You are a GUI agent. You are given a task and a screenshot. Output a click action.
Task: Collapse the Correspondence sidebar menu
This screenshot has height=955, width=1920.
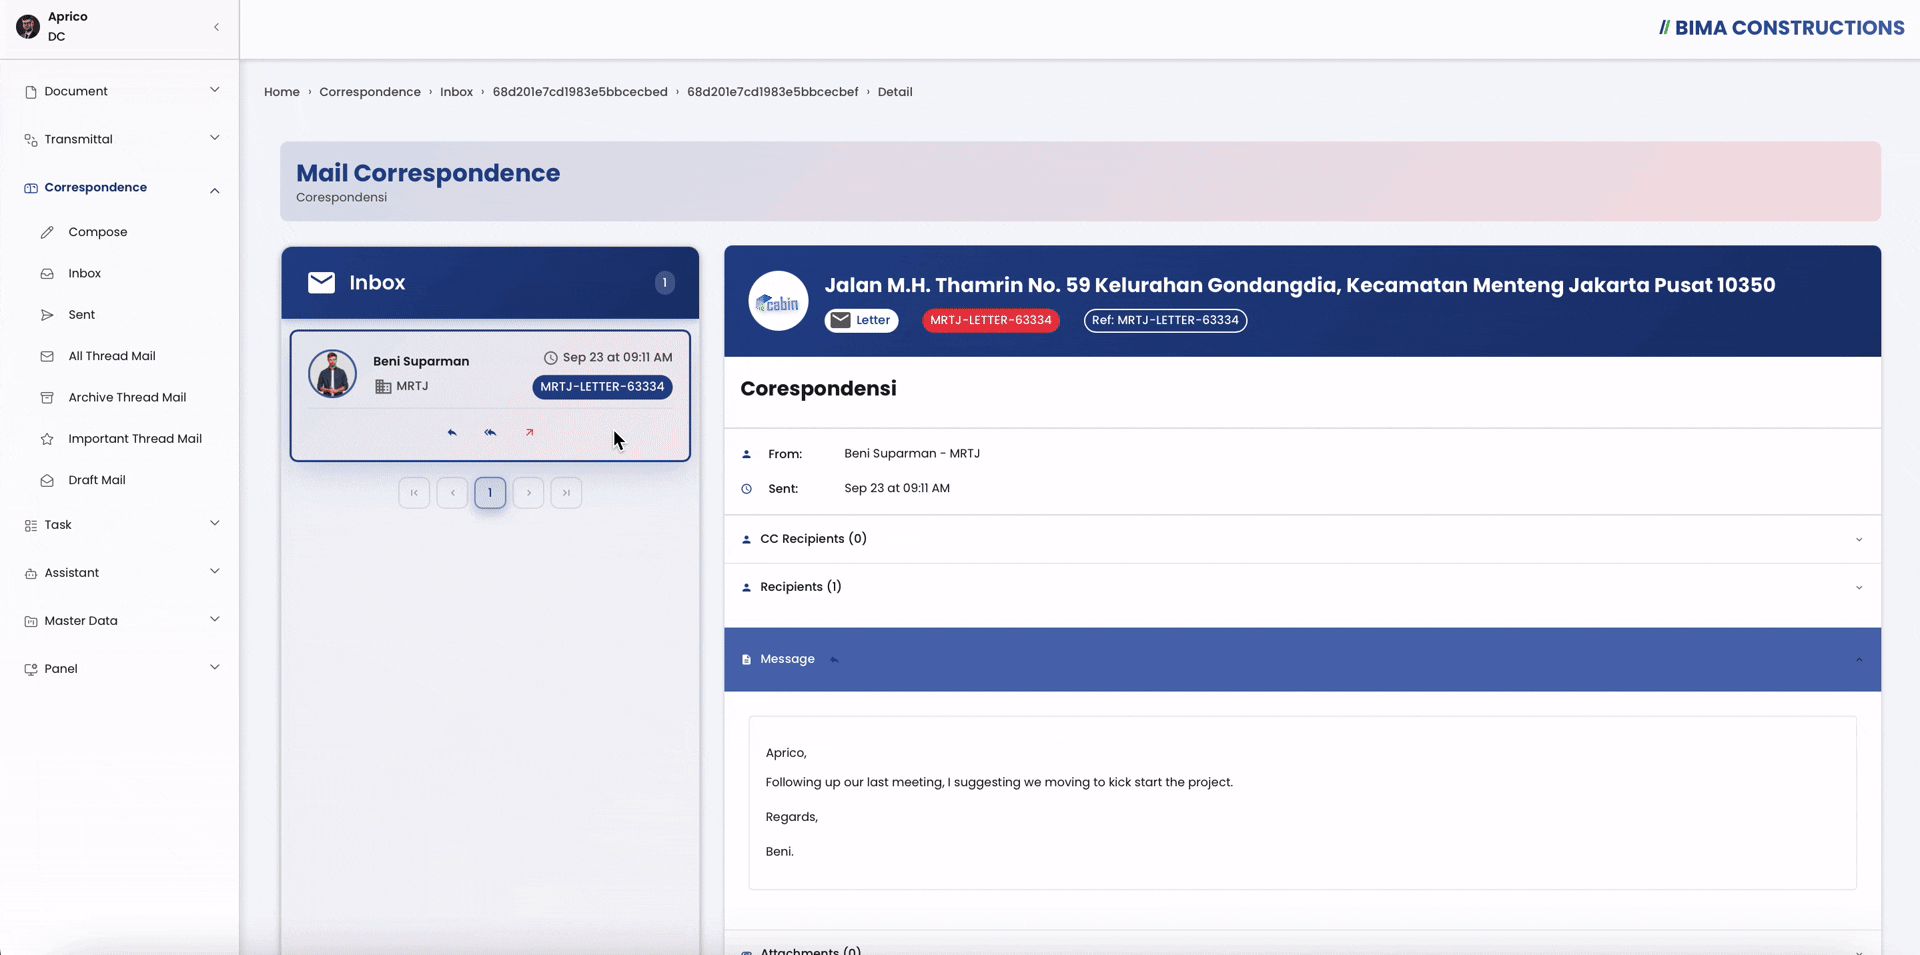120,188
